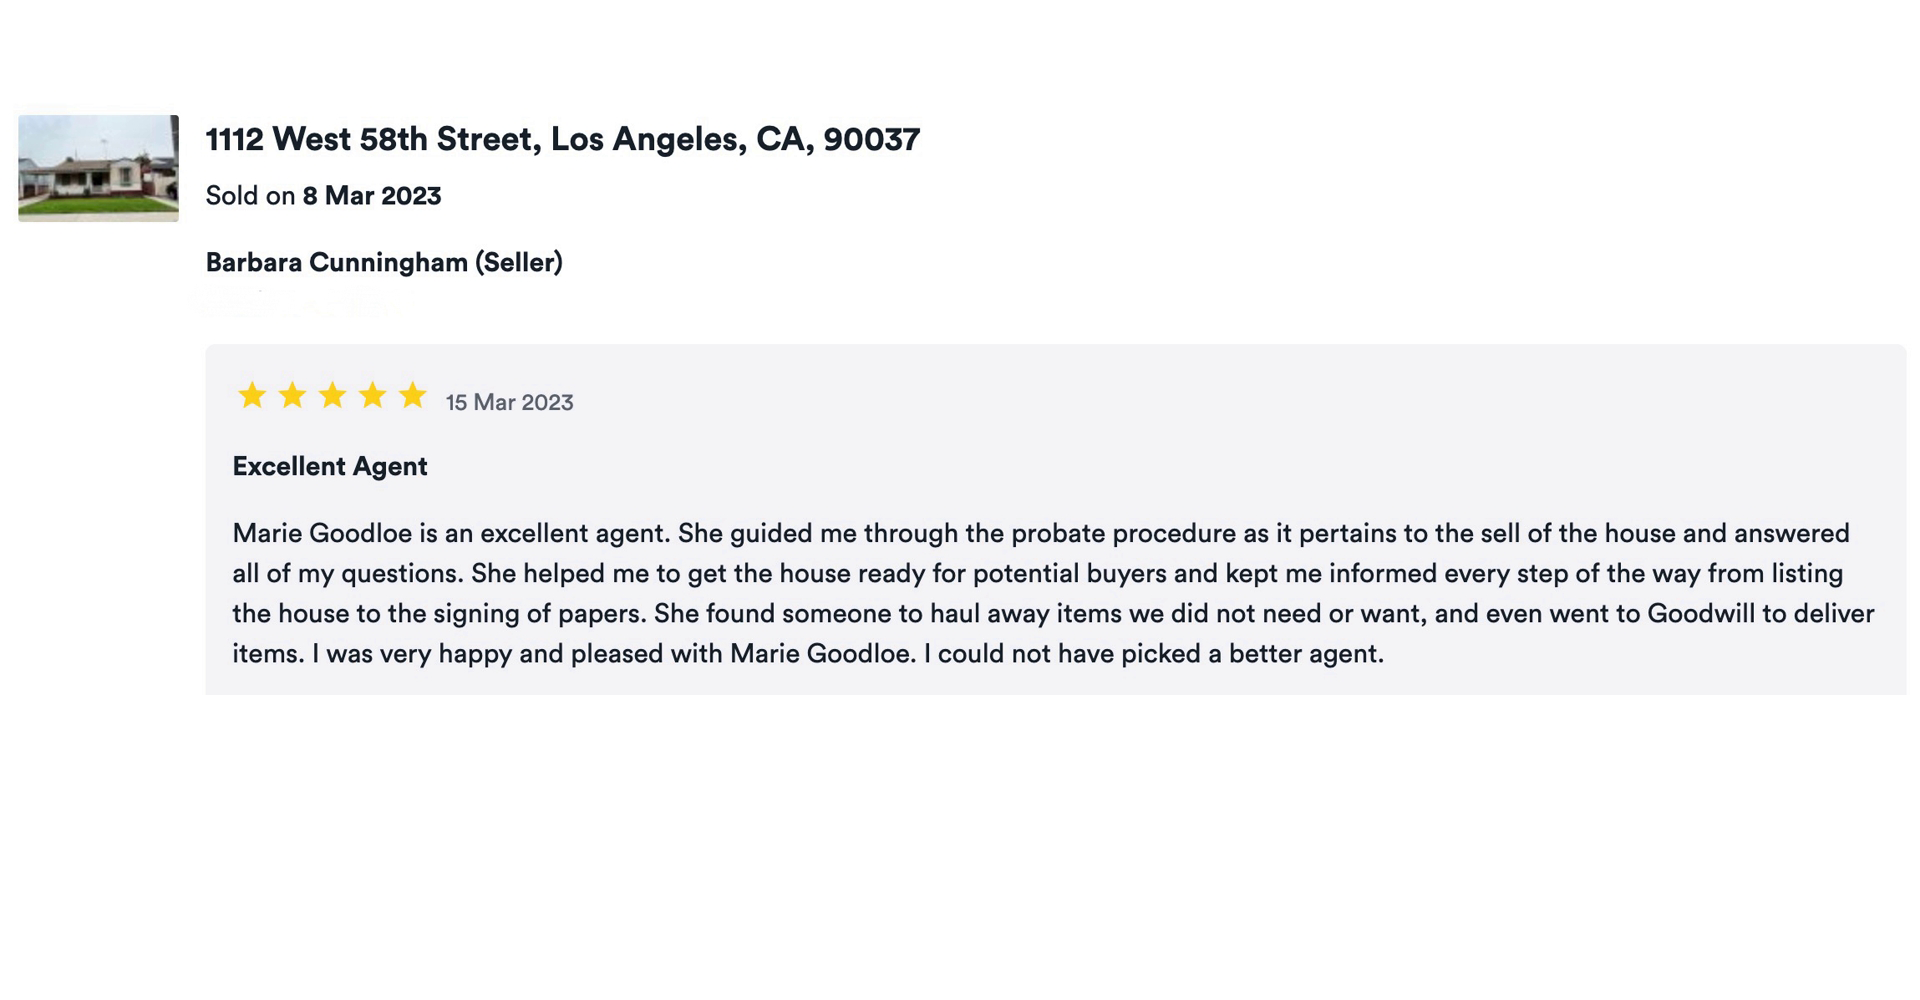Click the zip code 90037

tap(871, 139)
